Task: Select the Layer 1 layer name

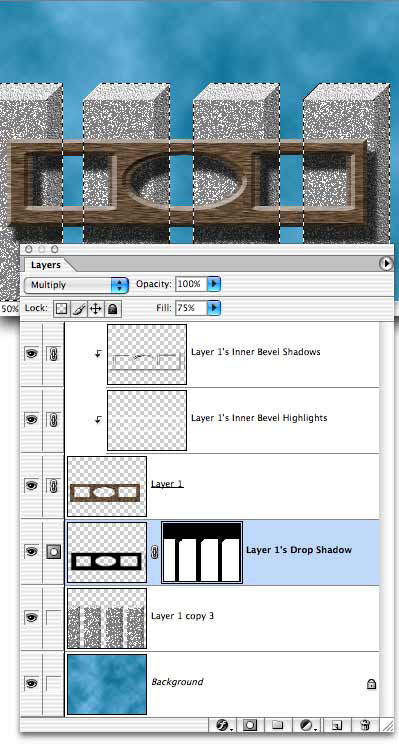Action: pyautogui.click(x=167, y=484)
